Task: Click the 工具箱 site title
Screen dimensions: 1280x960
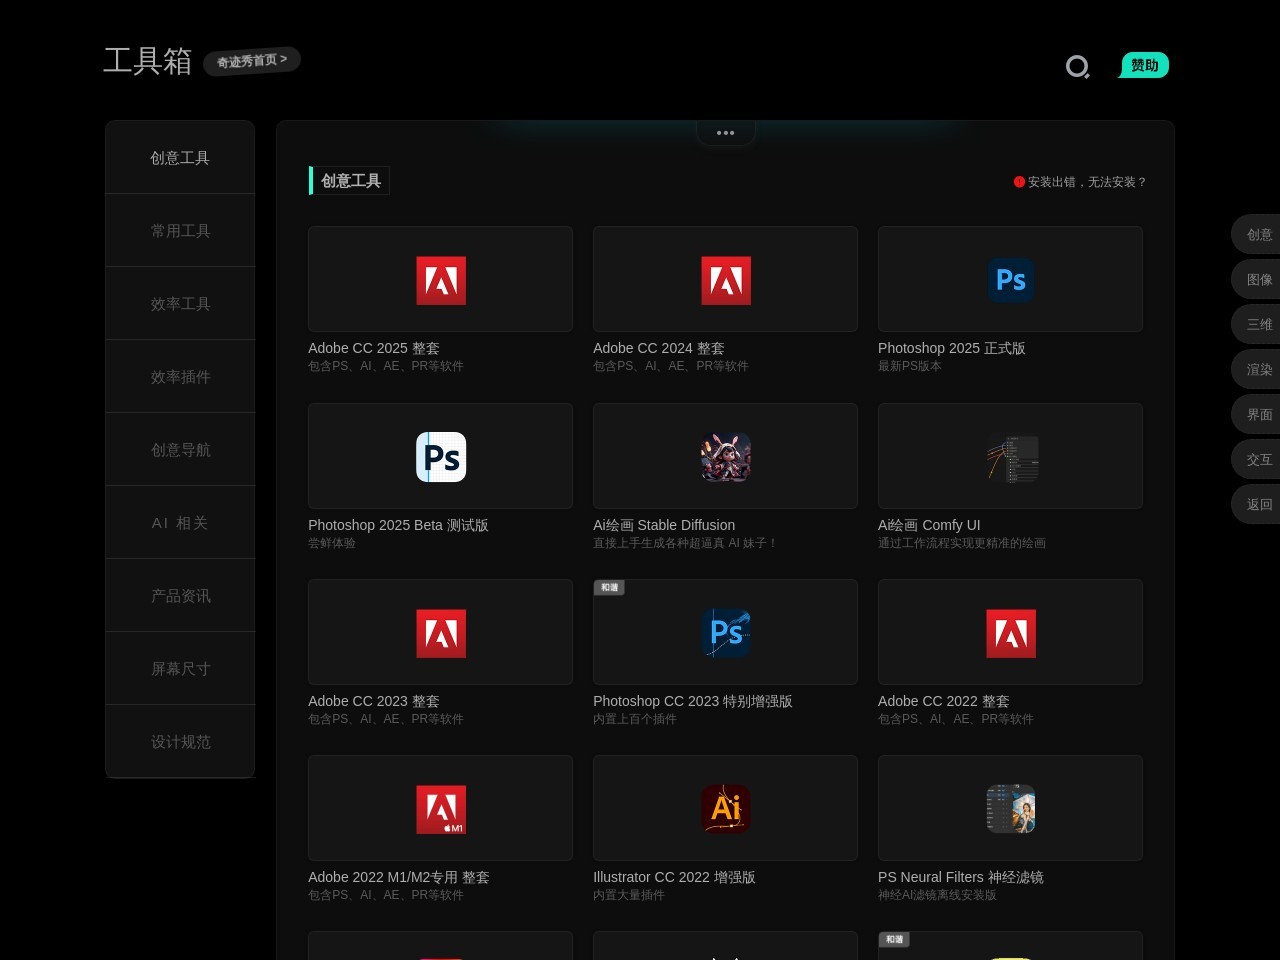Action: (x=148, y=61)
